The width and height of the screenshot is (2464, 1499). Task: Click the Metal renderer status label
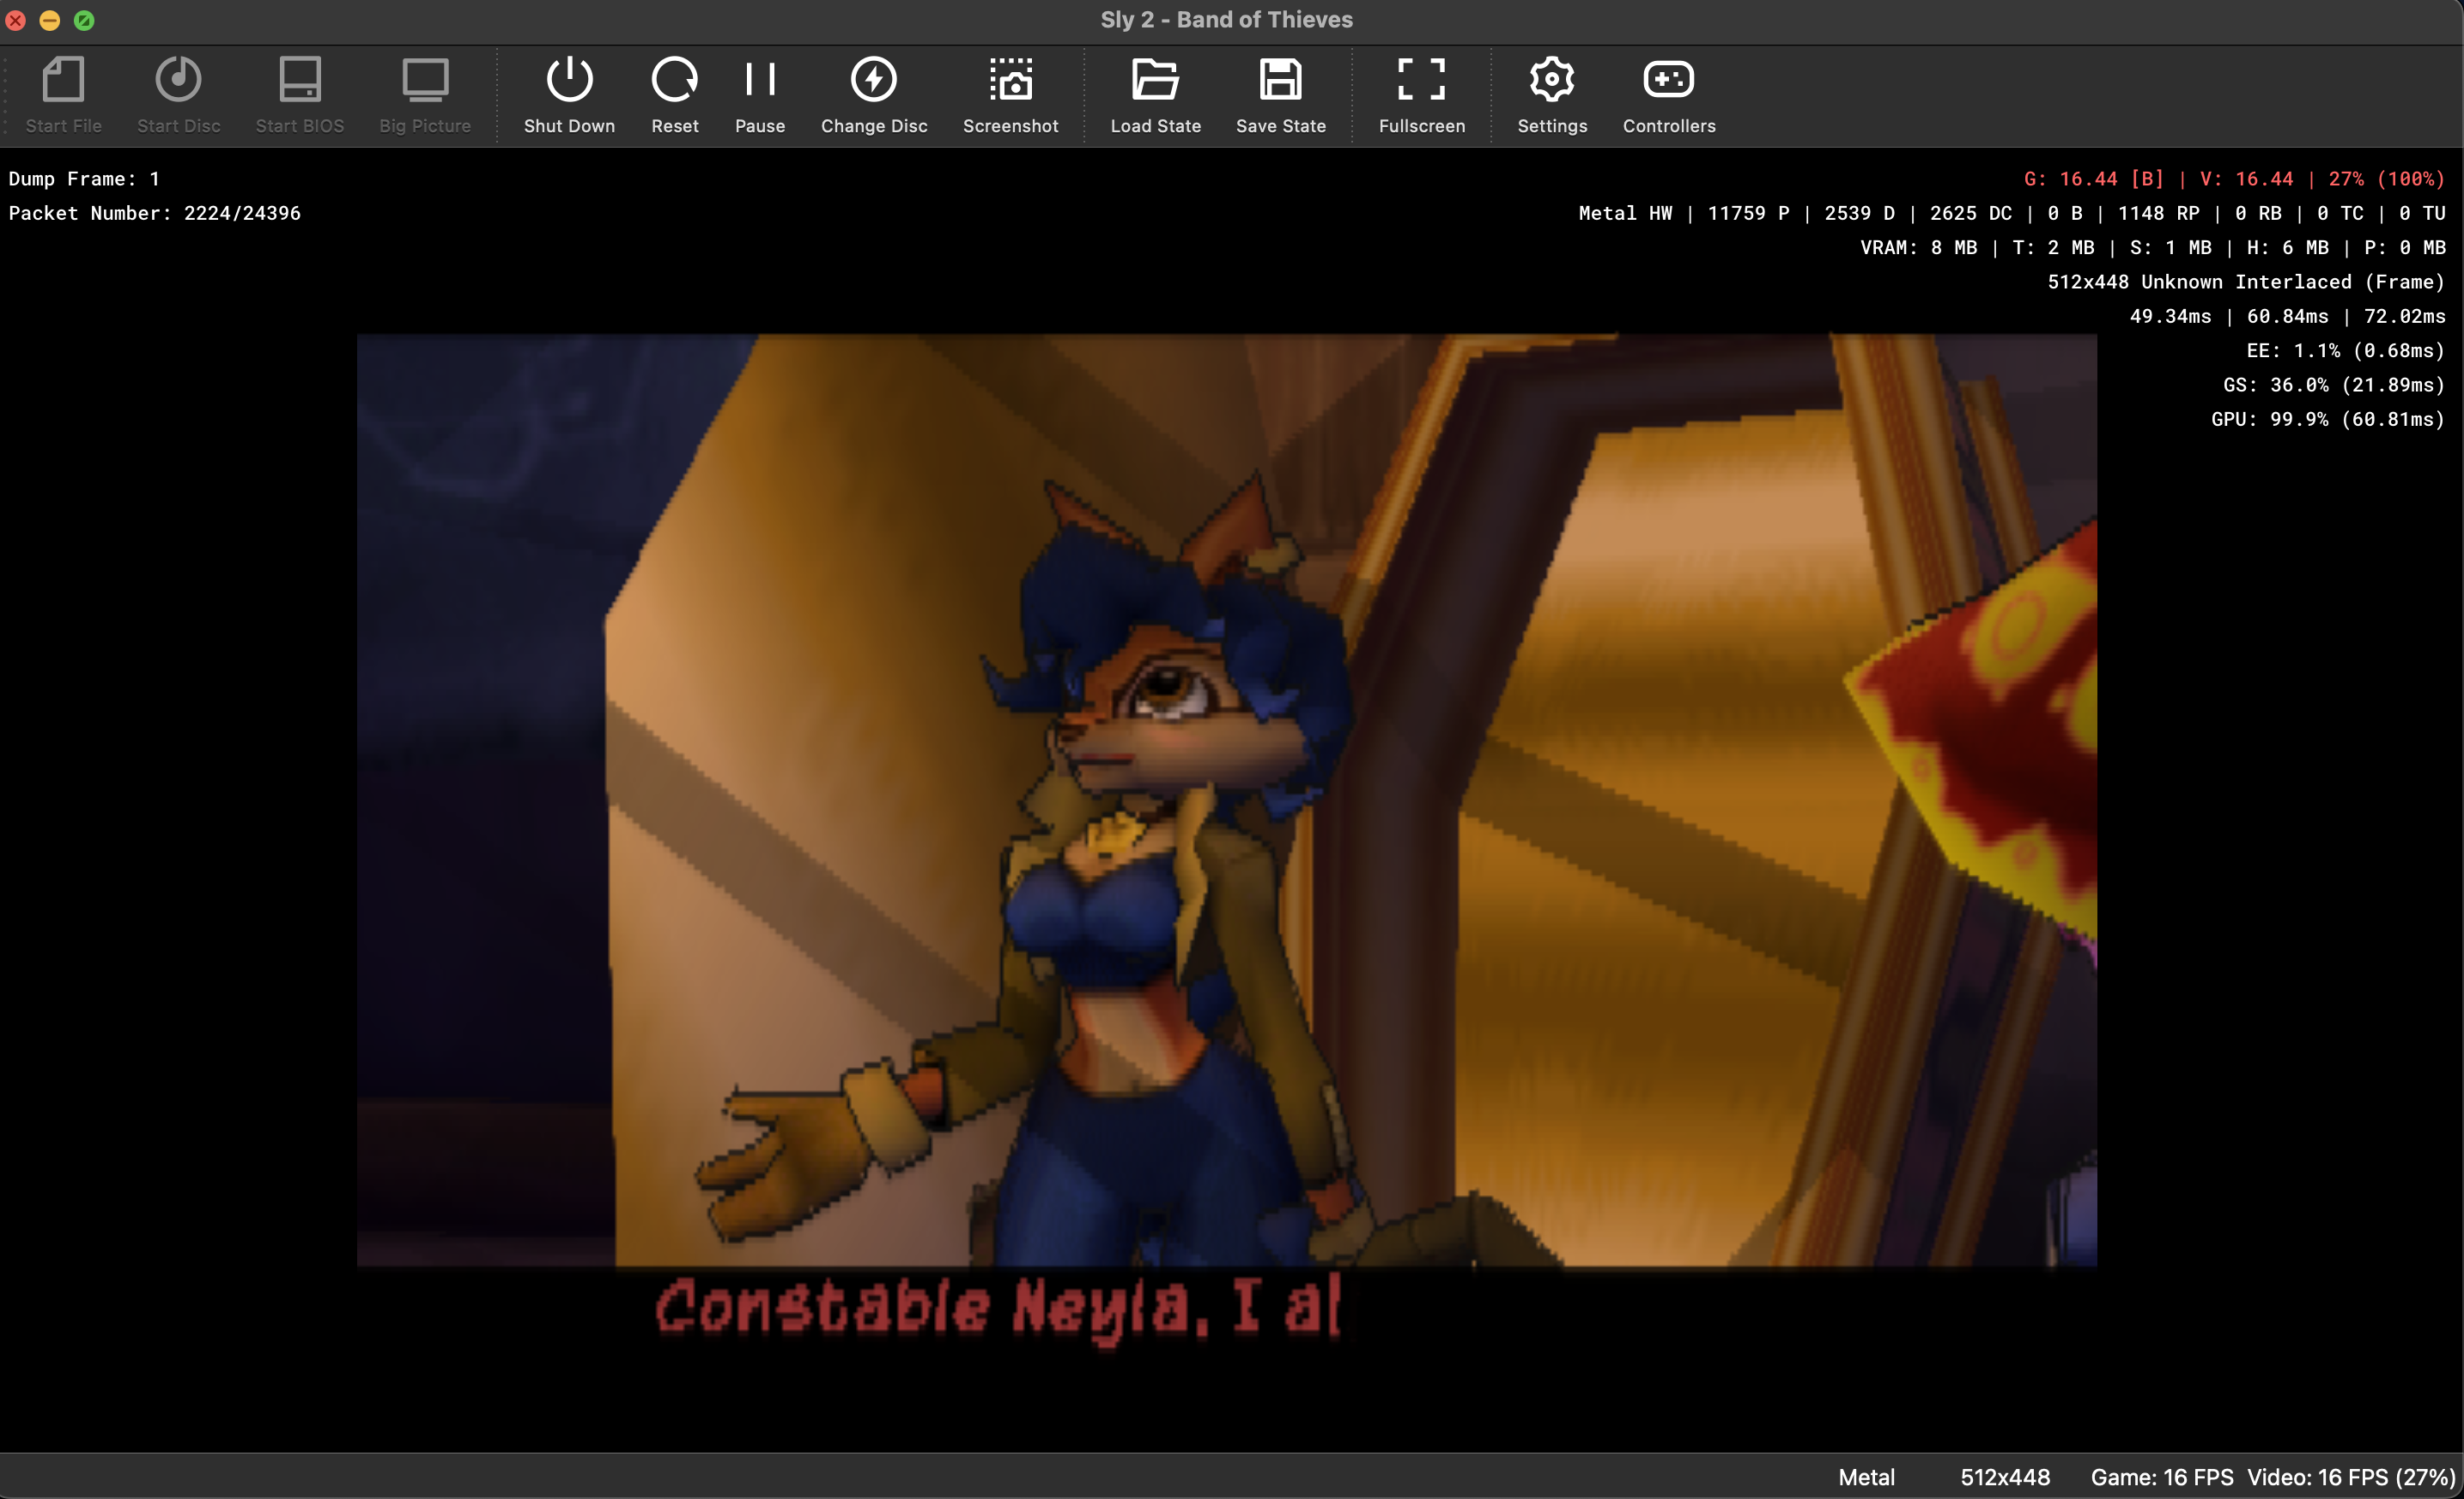point(1864,1477)
